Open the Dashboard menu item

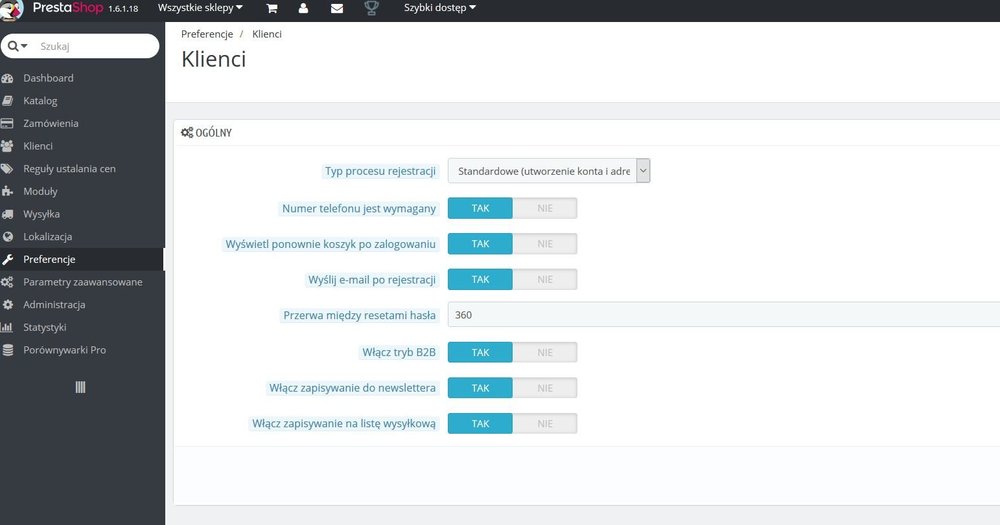coord(48,78)
